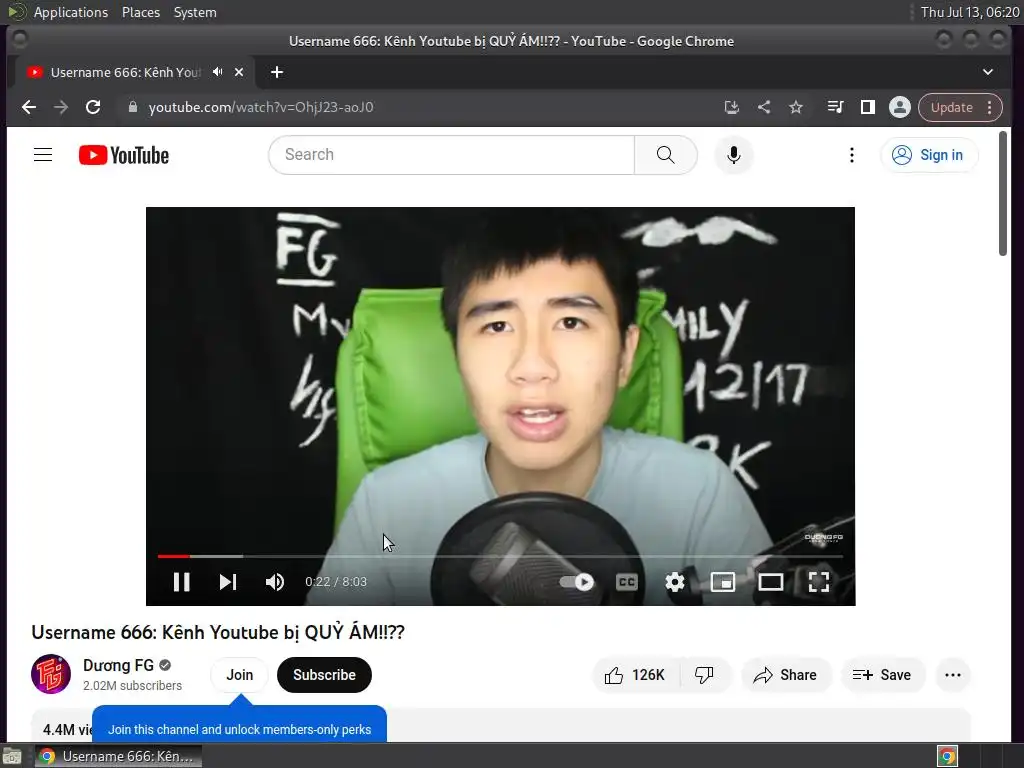This screenshot has height=768, width=1024.
Task: Pause the video playback
Action: (182, 581)
